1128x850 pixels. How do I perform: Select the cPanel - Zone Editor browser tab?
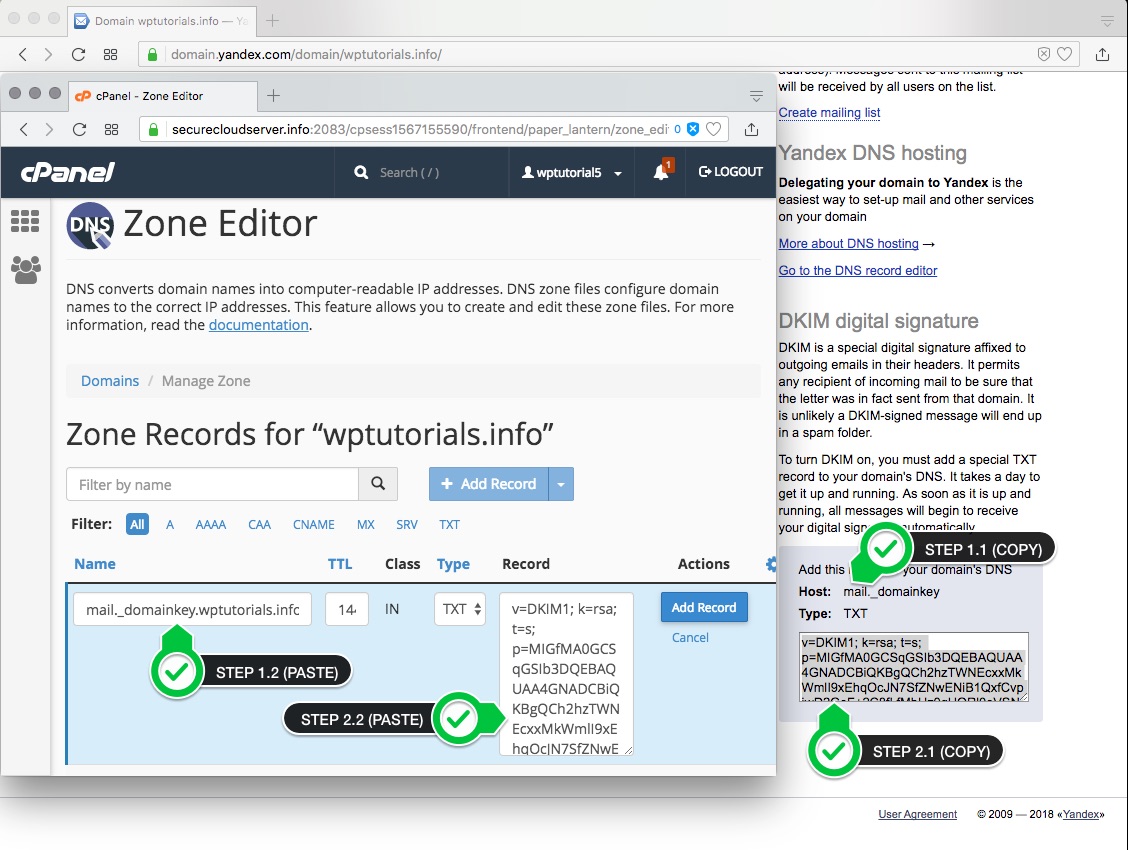coord(162,96)
